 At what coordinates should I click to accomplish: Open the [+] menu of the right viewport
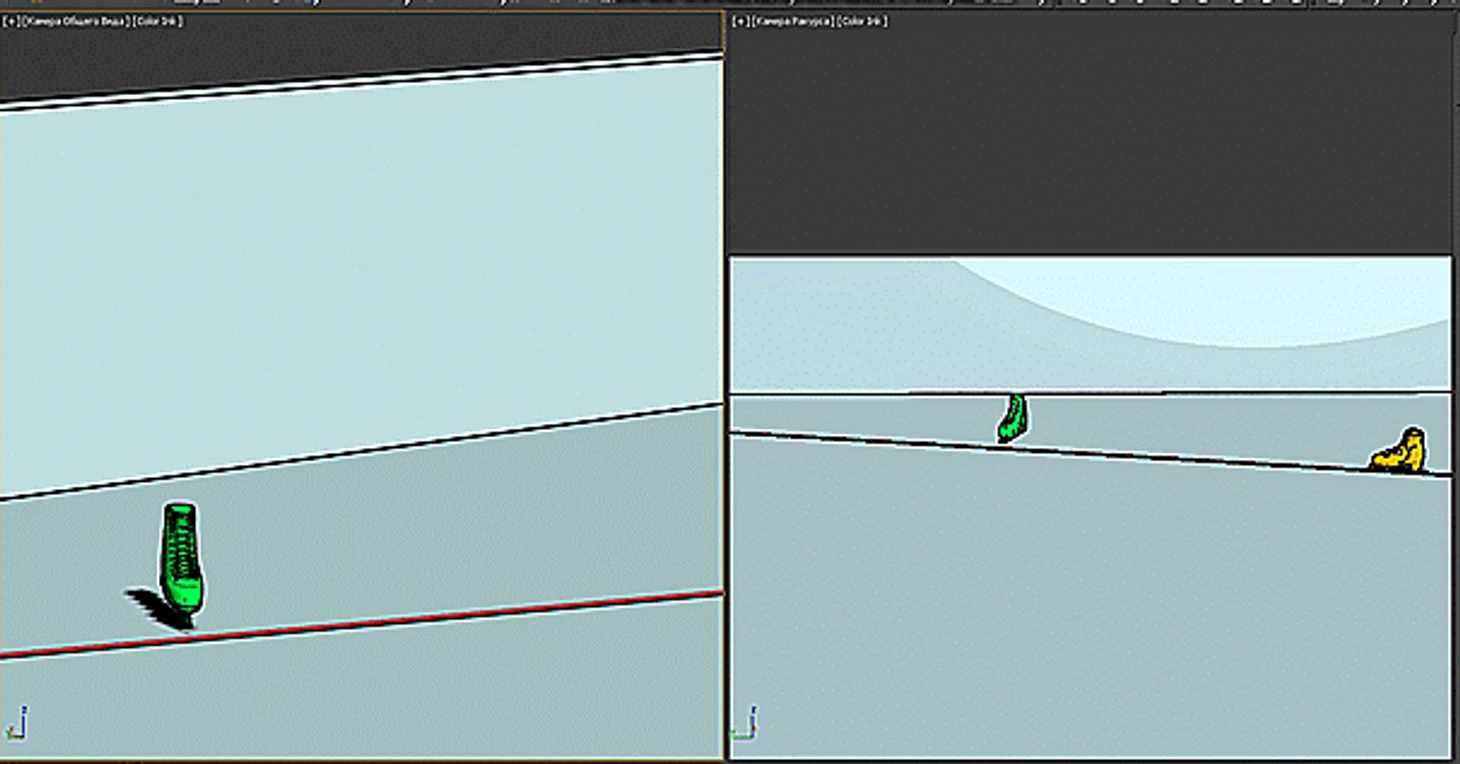click(x=741, y=21)
